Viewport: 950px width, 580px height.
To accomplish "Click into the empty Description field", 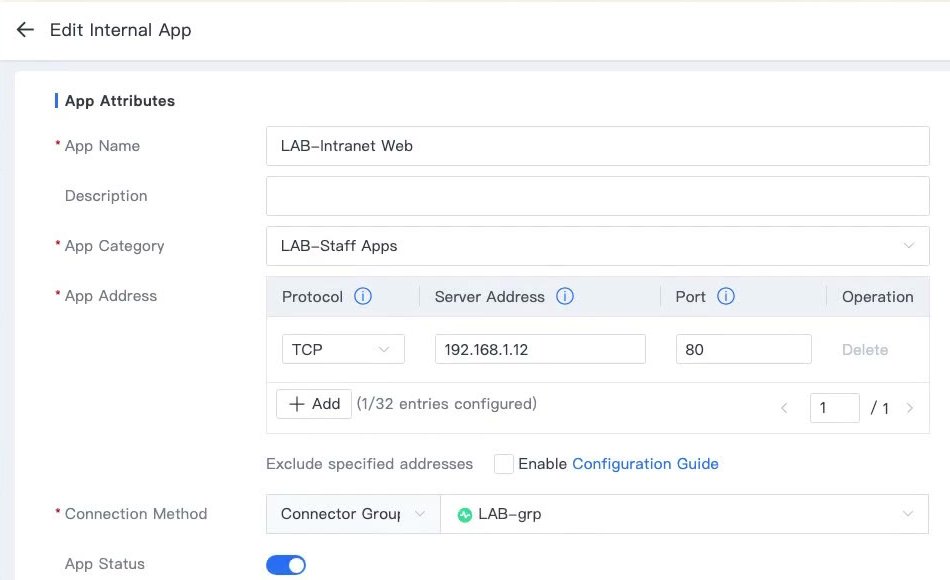I will [x=597, y=196].
